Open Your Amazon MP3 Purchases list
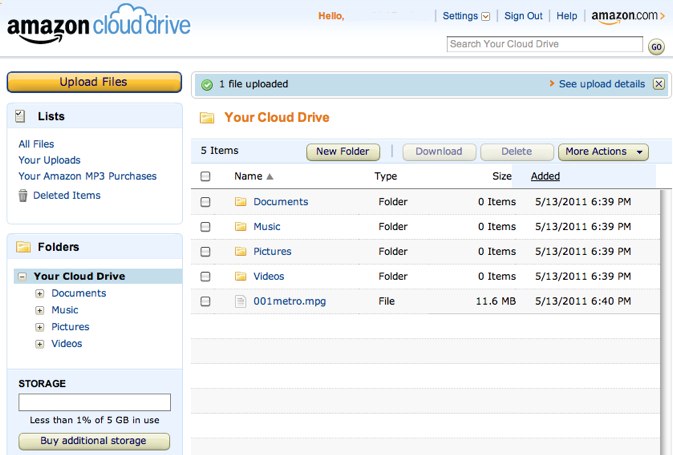This screenshot has height=455, width=673. [x=87, y=176]
